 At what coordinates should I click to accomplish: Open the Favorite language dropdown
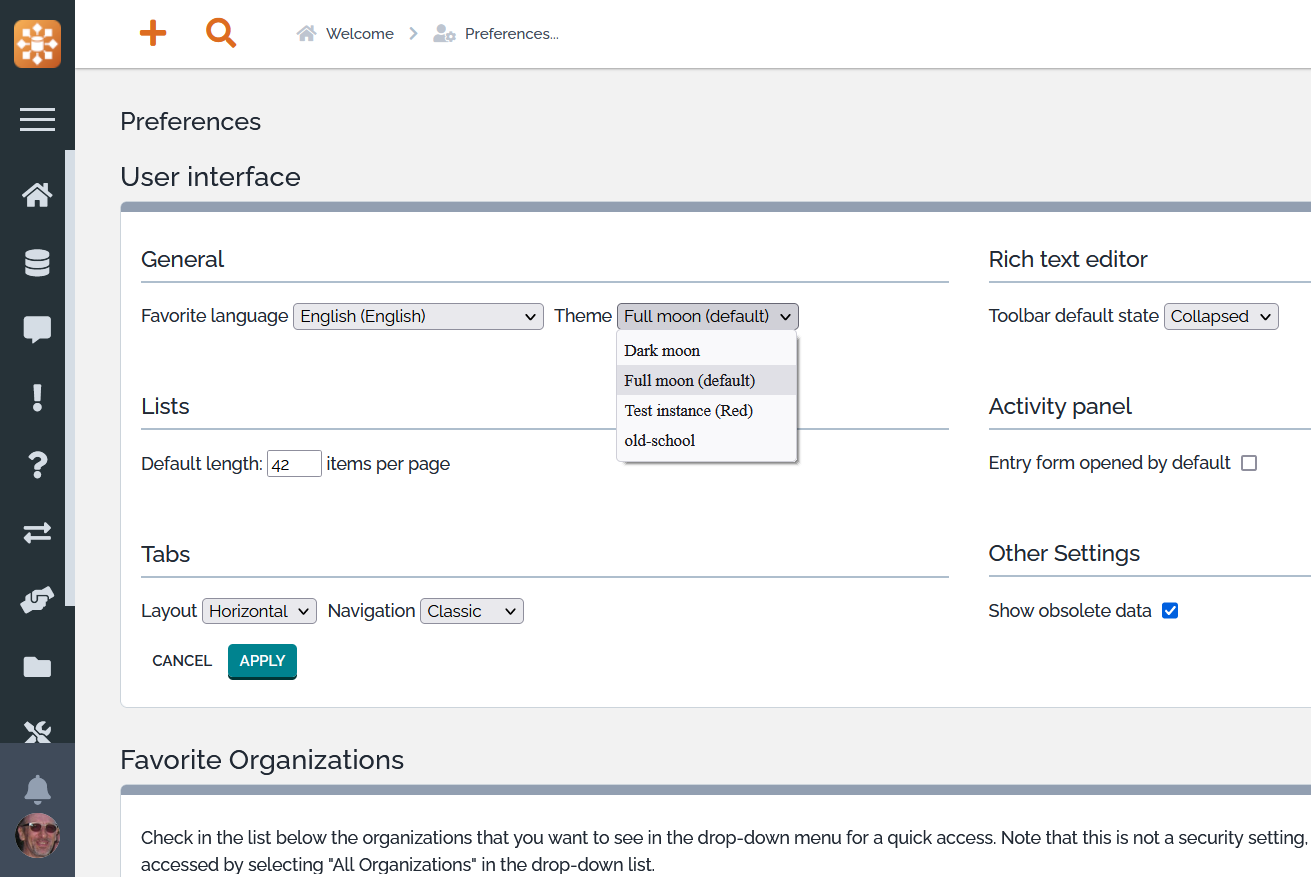pyautogui.click(x=418, y=316)
